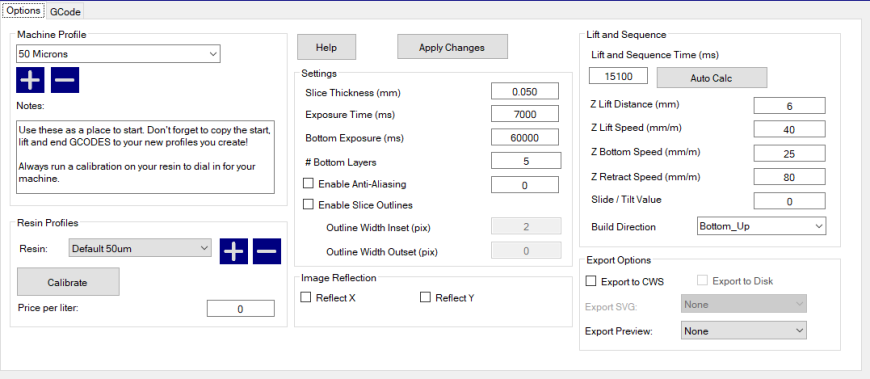Viewport: 870px width, 379px height.
Task: Click the 'Z Retract Speed (mm/m)' label
Action: (646, 177)
